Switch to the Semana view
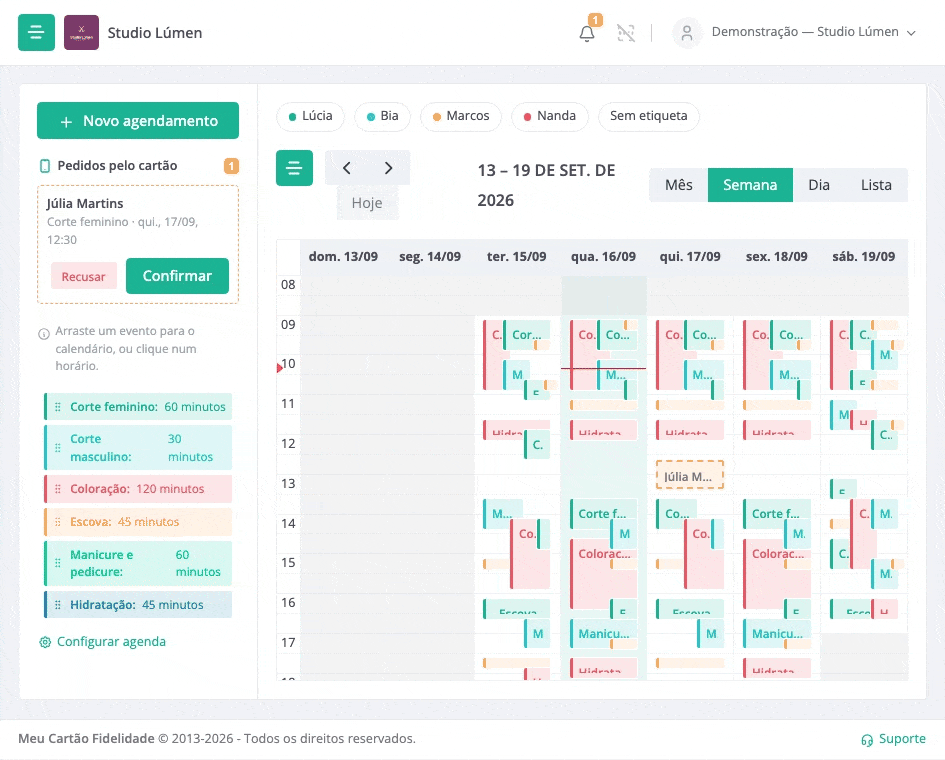945x760 pixels. tap(750, 185)
